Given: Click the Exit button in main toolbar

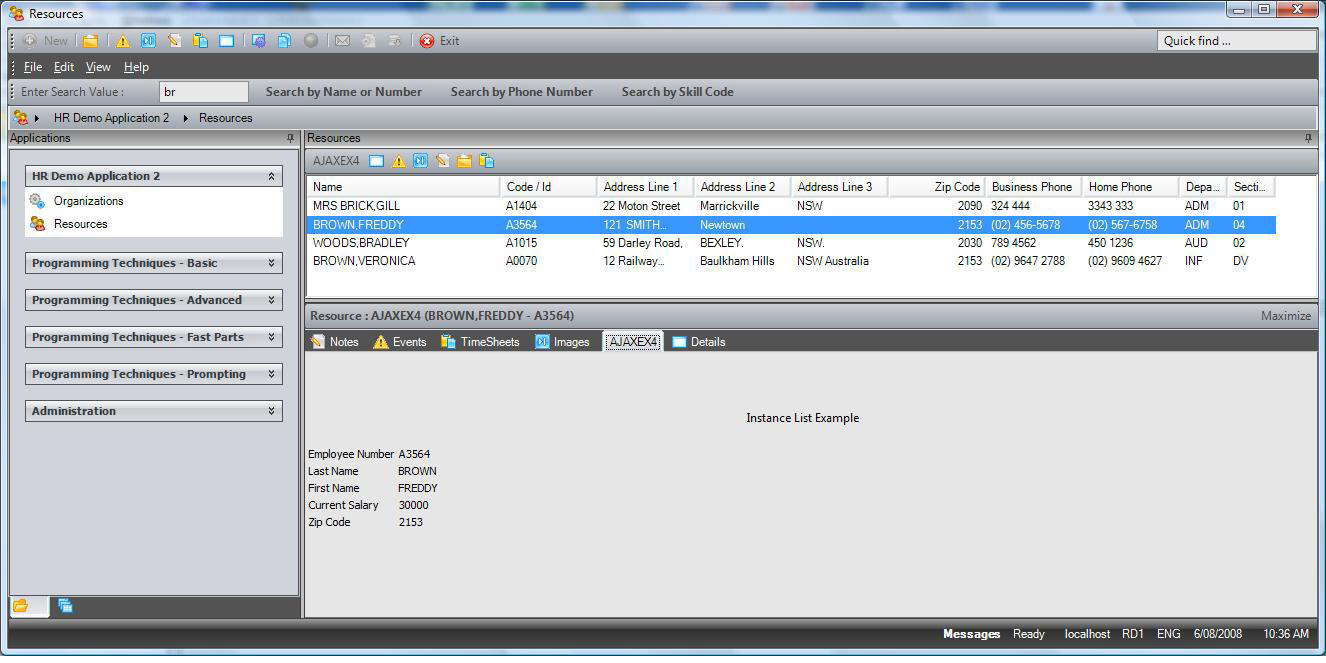Looking at the screenshot, I should click(439, 41).
